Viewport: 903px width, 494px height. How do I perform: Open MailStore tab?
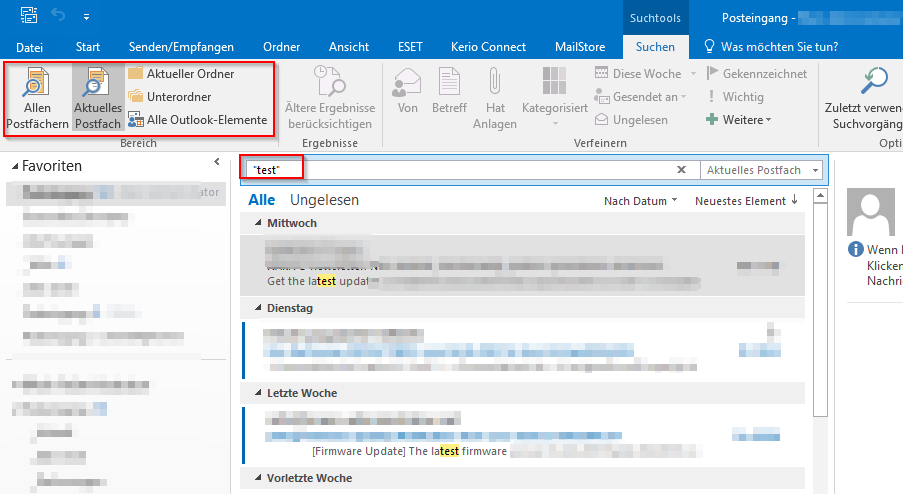pyautogui.click(x=580, y=47)
